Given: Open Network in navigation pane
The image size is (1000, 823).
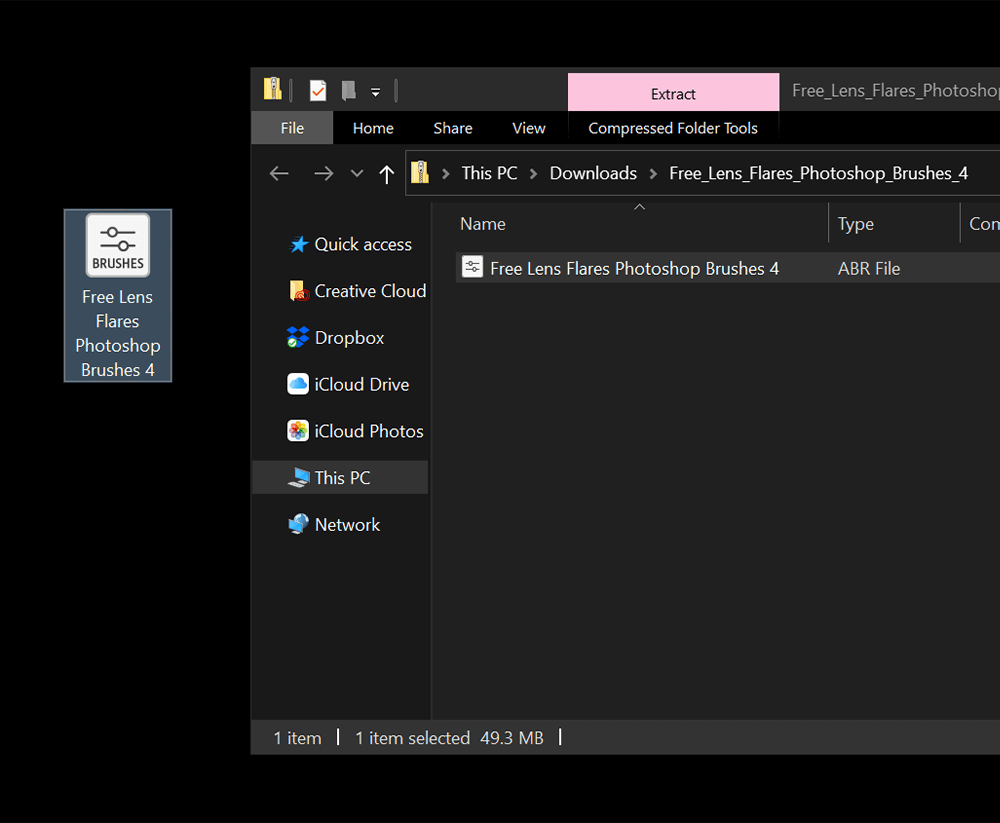Looking at the screenshot, I should point(347,524).
